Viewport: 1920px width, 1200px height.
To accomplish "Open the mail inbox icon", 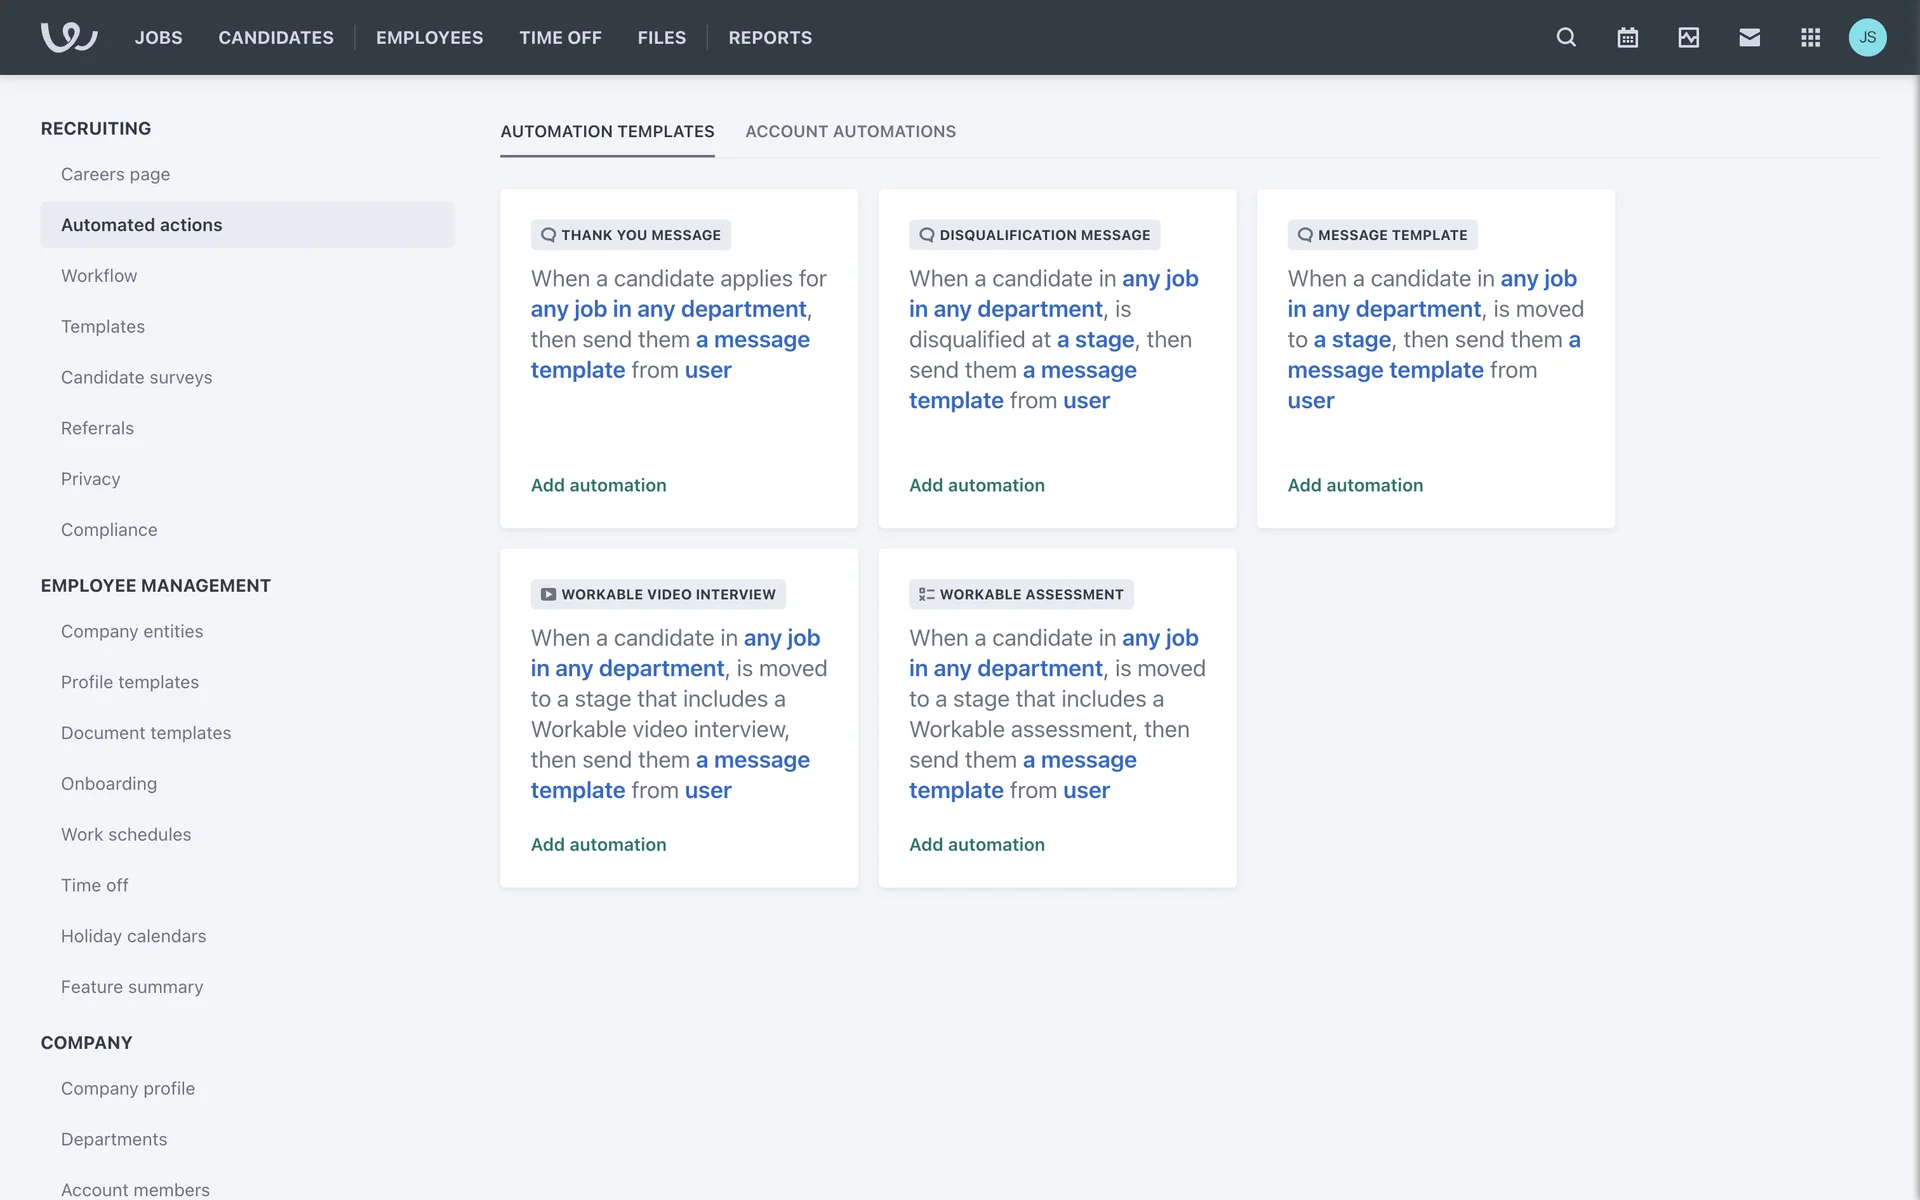I will tap(1749, 37).
